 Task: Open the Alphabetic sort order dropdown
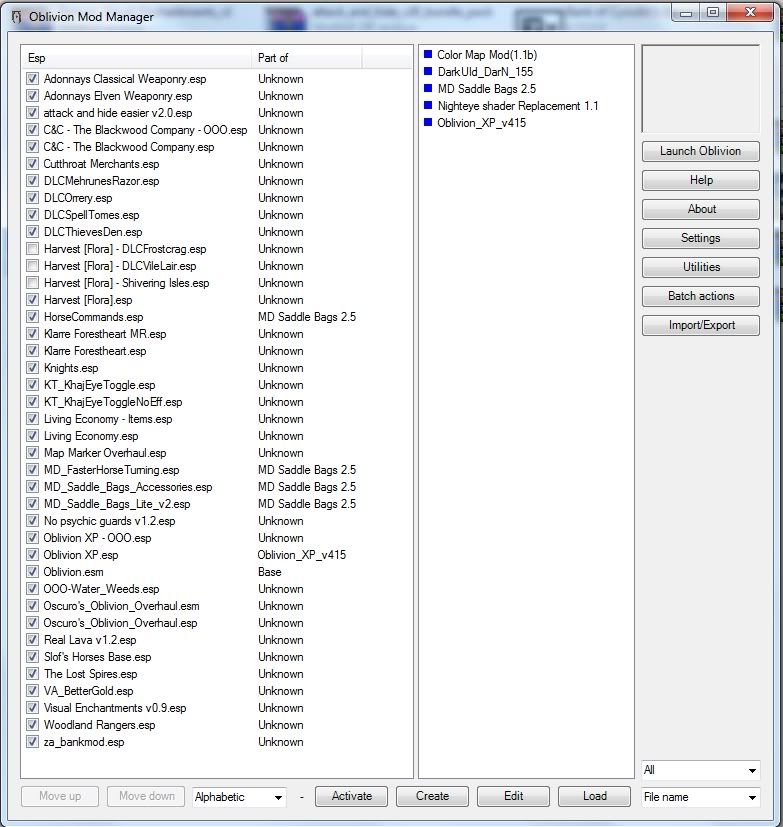239,797
